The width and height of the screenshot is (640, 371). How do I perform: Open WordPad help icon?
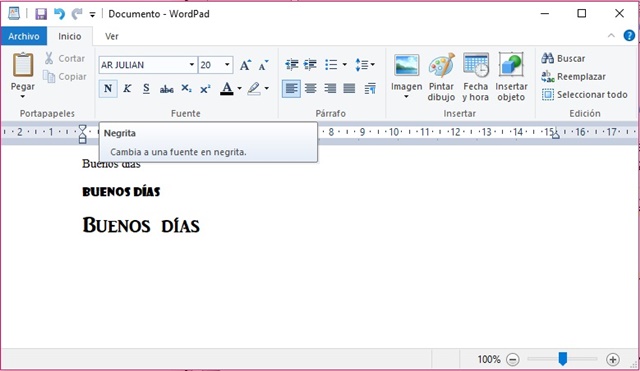pos(629,36)
